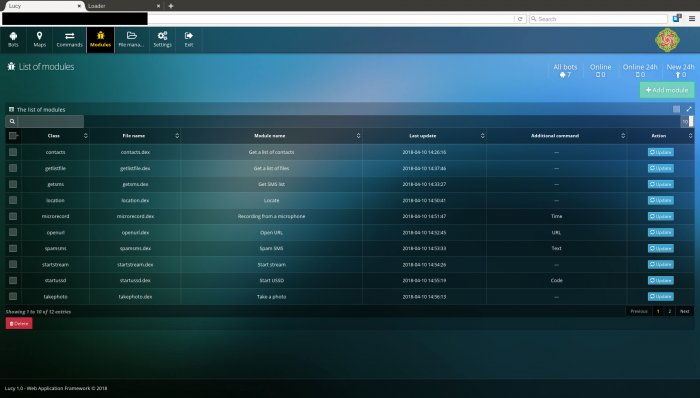Expand the modules panel to fullscreen
Image resolution: width=700 pixels, height=398 pixels.
click(689, 109)
